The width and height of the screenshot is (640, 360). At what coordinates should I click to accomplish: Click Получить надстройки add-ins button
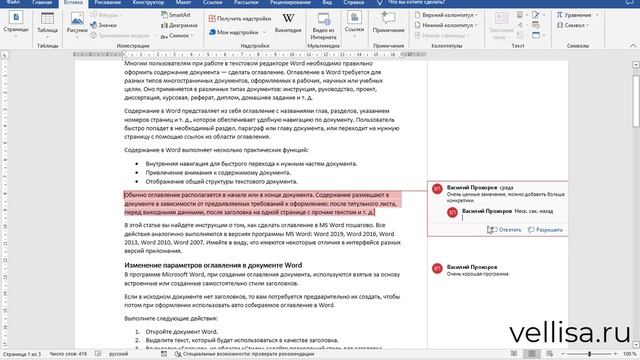click(x=240, y=18)
